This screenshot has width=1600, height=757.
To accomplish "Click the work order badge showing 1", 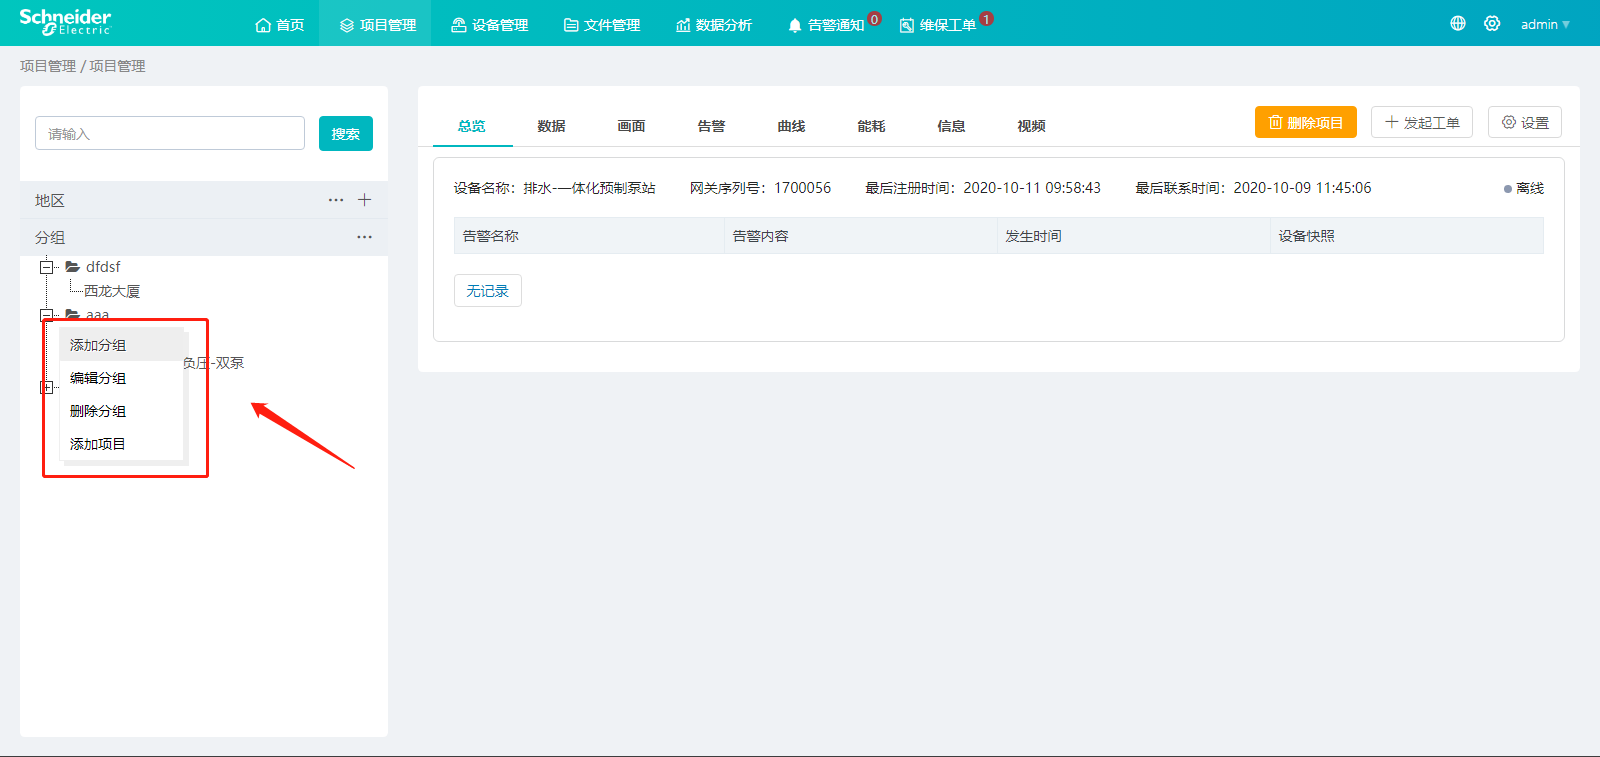I will pyautogui.click(x=987, y=18).
